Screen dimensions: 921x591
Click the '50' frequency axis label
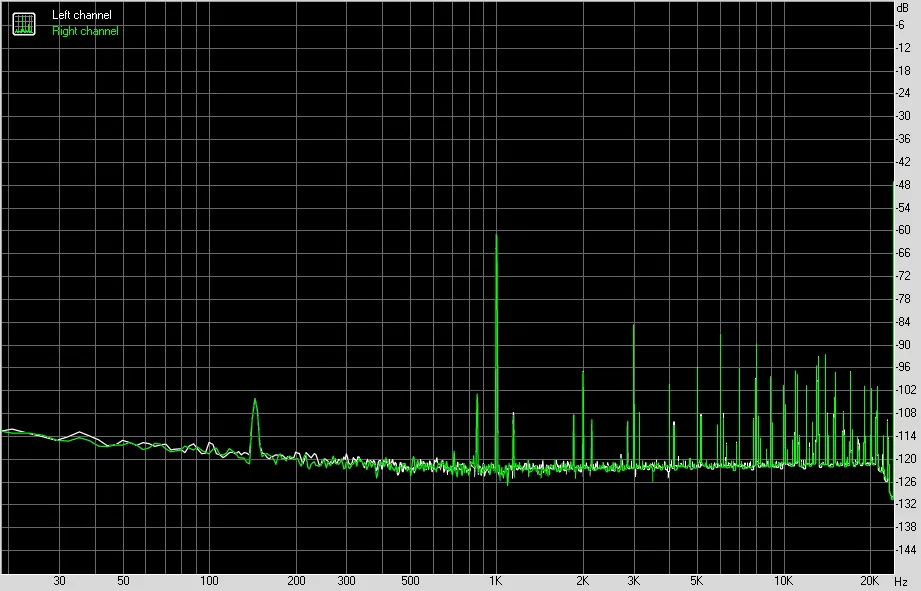coord(123,581)
